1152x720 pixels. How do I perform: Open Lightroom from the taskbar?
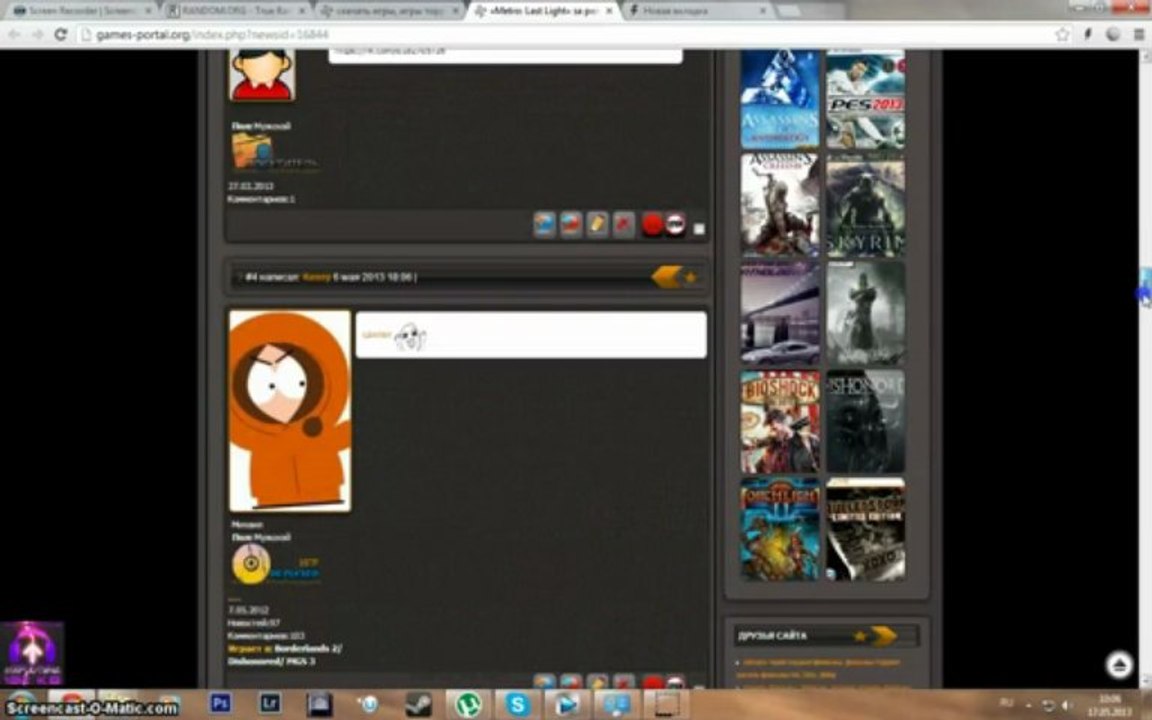(x=270, y=704)
